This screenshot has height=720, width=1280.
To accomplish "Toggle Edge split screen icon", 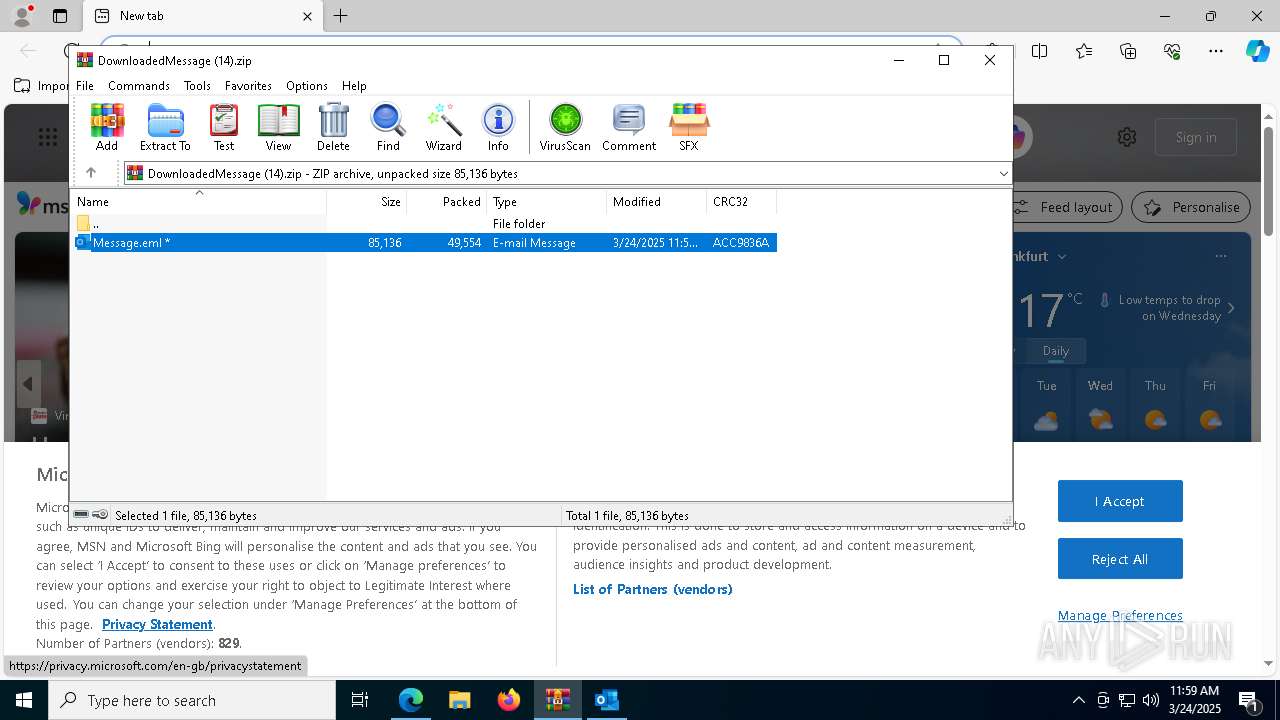I will coord(1040,51).
